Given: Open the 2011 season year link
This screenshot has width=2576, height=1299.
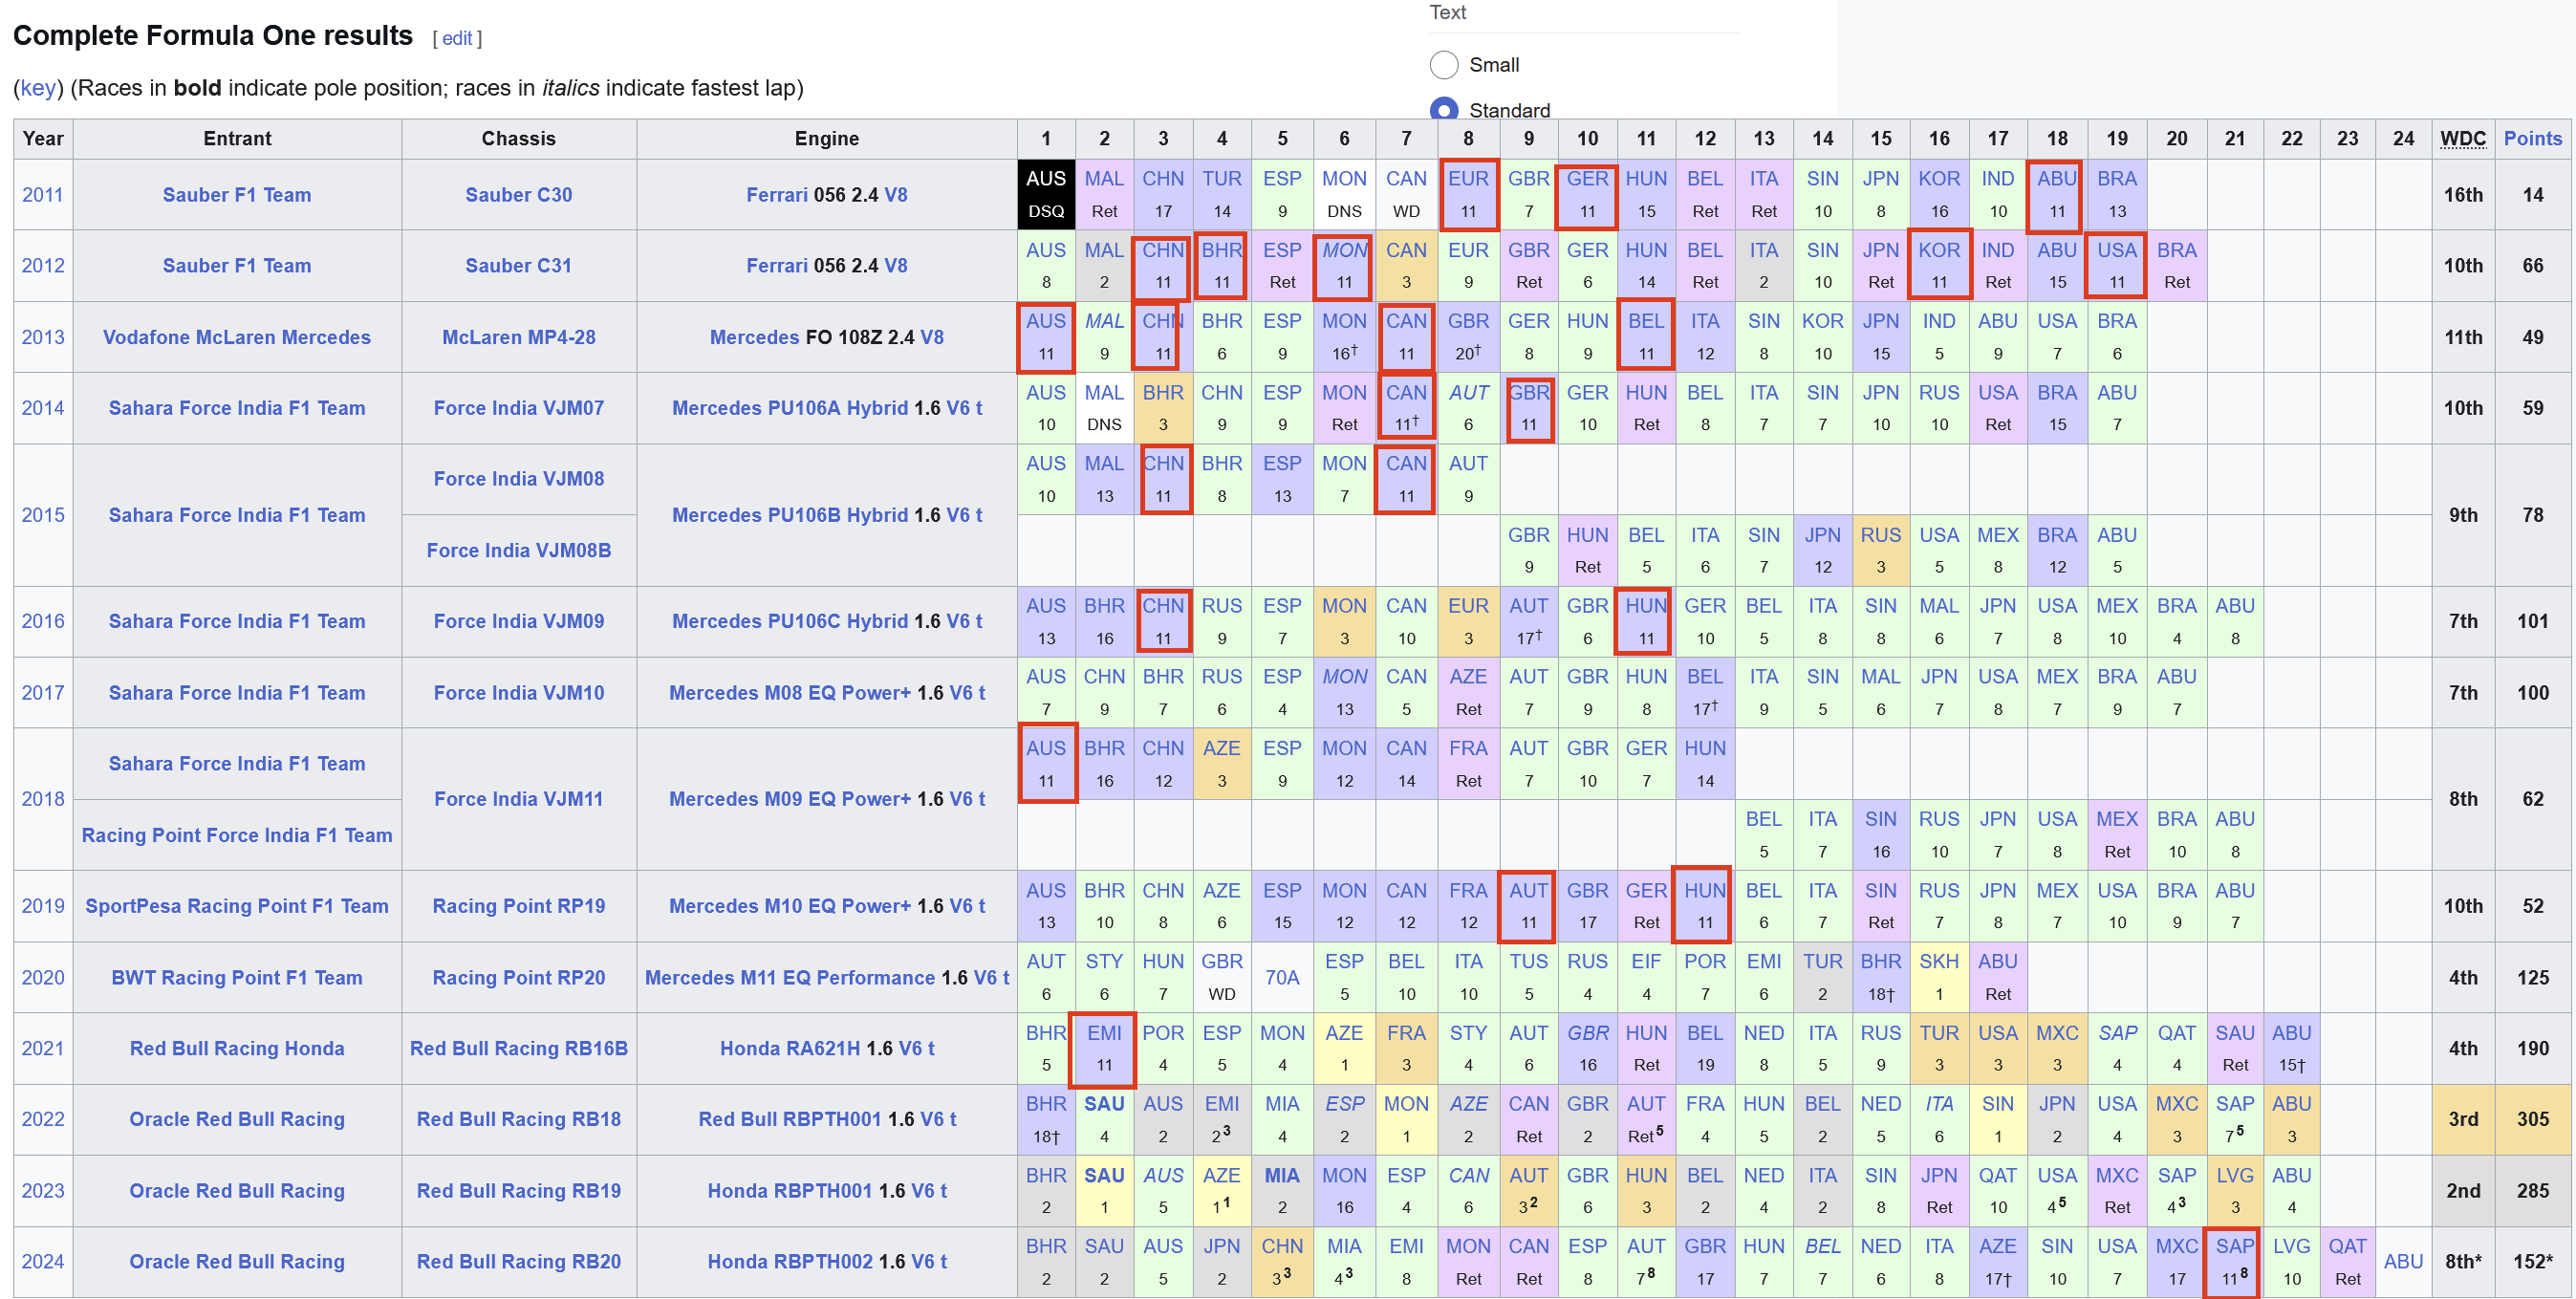Looking at the screenshot, I should (x=42, y=195).
